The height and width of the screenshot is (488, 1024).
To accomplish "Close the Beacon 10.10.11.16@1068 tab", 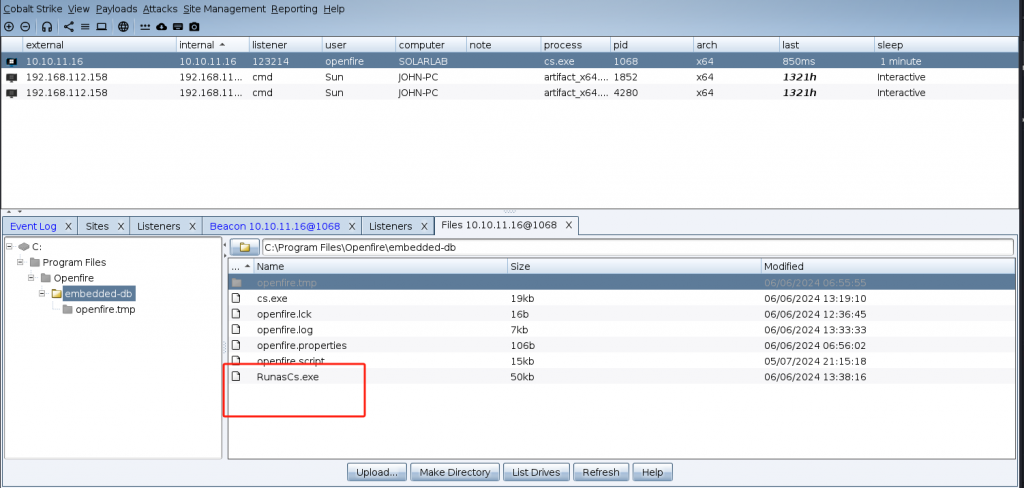I will [351, 226].
